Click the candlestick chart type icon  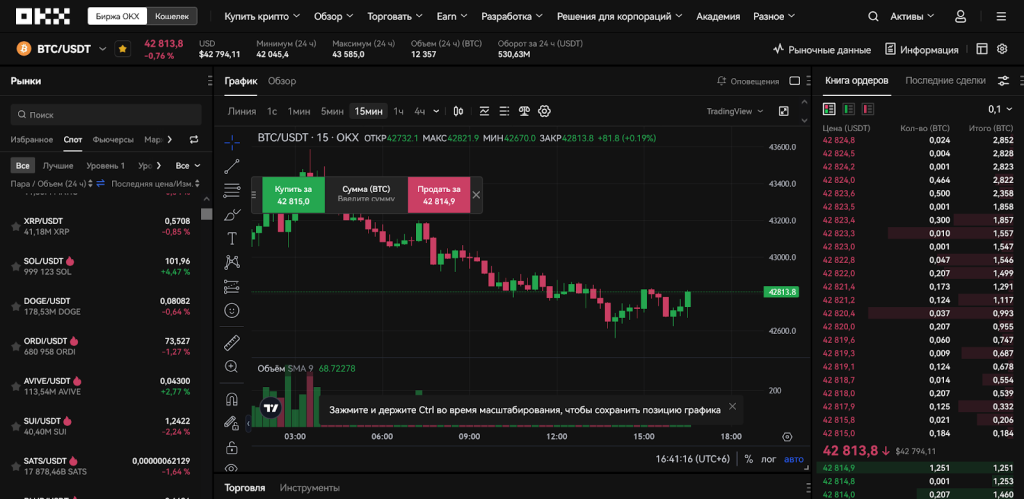(x=458, y=111)
